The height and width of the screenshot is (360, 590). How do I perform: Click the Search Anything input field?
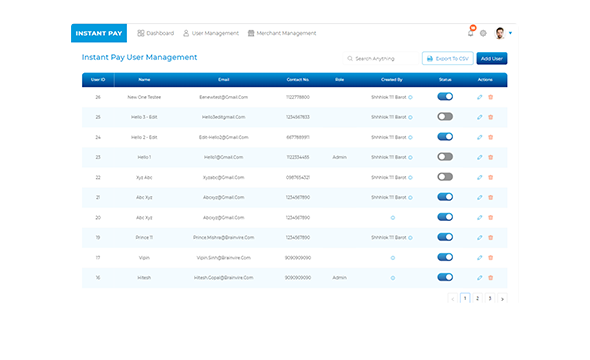point(380,58)
